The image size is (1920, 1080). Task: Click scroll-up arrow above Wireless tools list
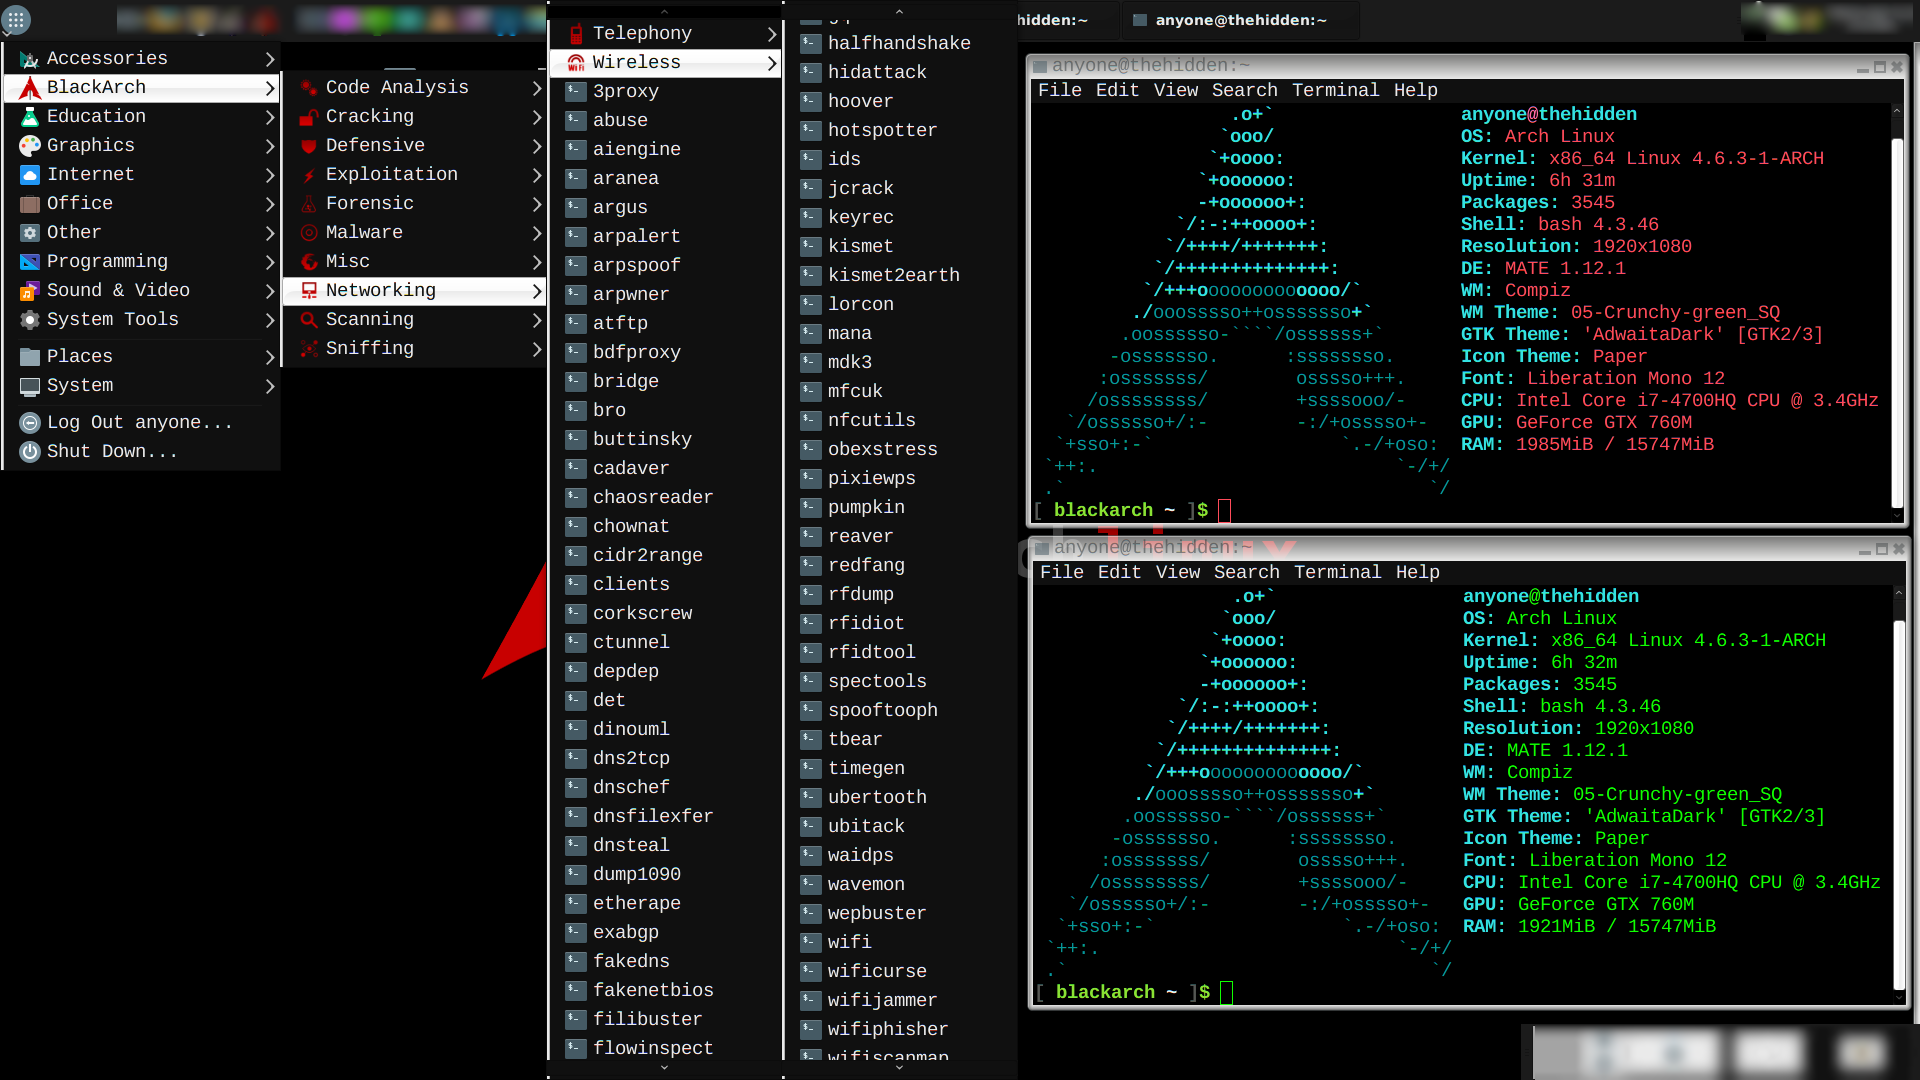pos(899,11)
